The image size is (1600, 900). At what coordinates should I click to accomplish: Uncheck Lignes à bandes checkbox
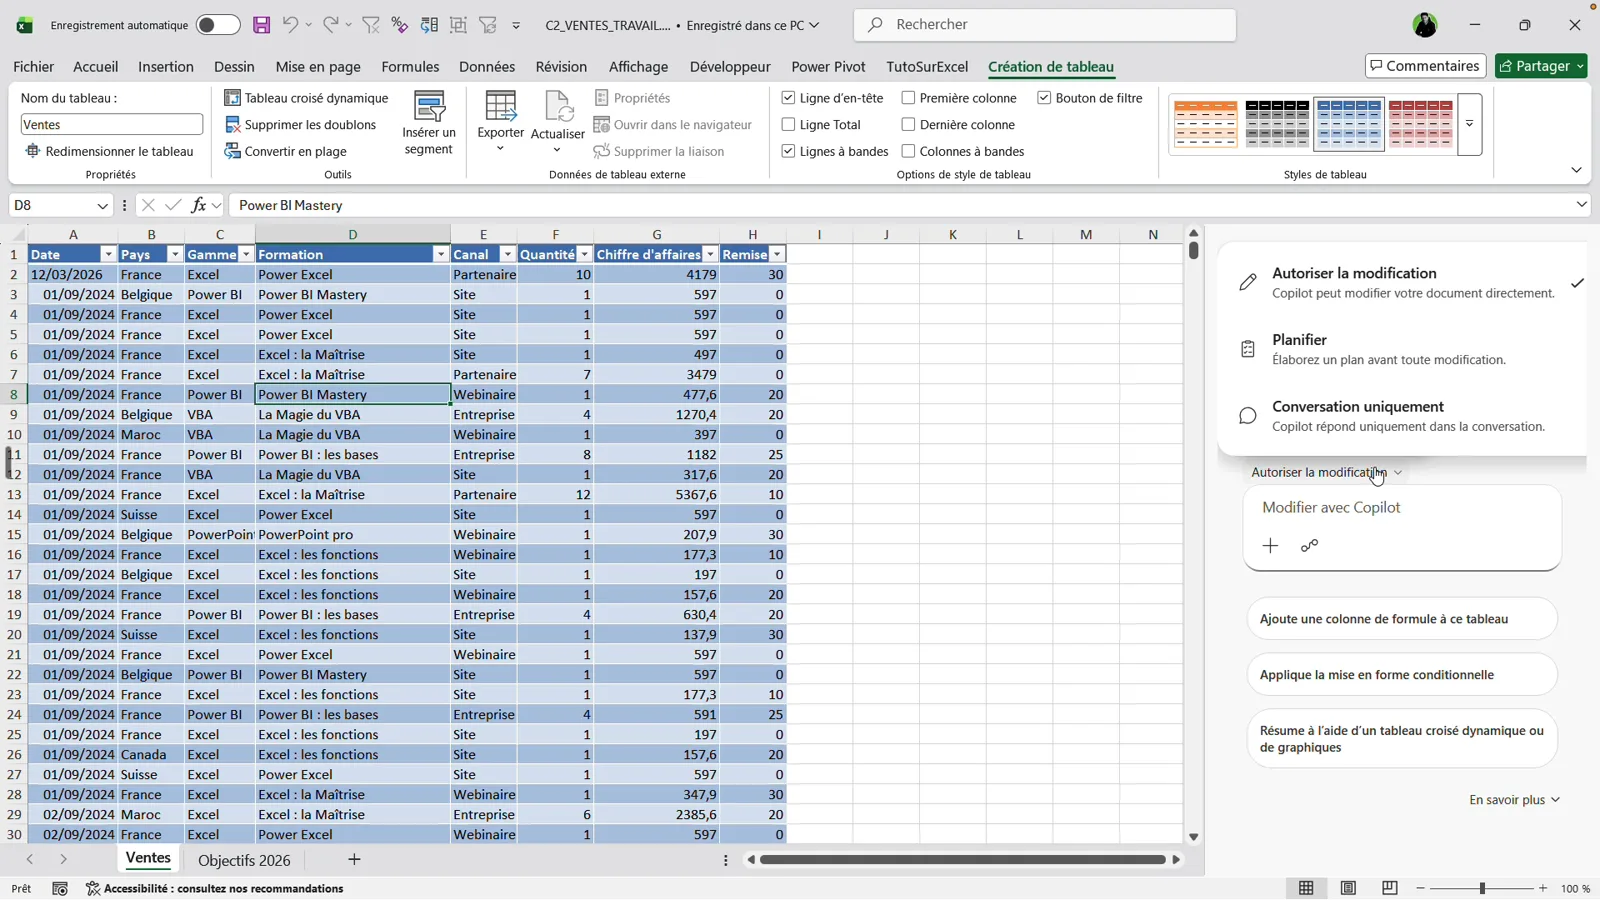(788, 151)
